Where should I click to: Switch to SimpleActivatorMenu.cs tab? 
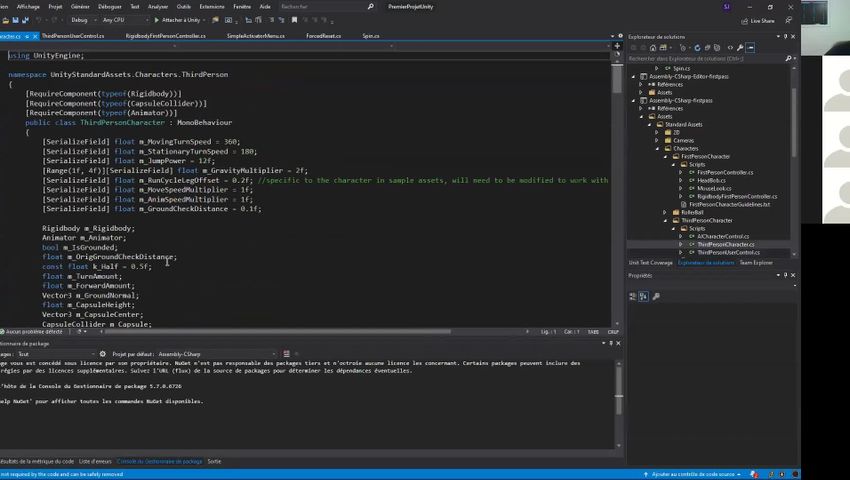pyautogui.click(x=255, y=36)
